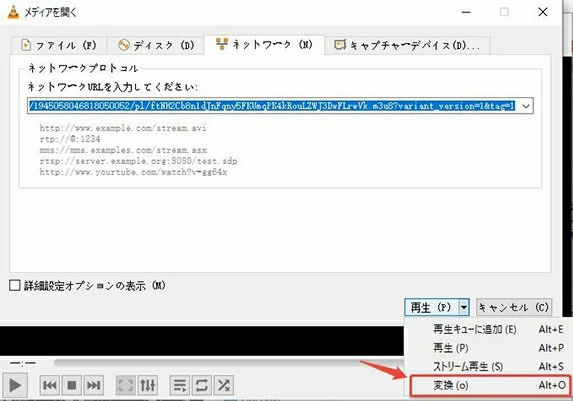The width and height of the screenshot is (573, 401).
Task: Stop playback with the stop button
Action: (72, 385)
